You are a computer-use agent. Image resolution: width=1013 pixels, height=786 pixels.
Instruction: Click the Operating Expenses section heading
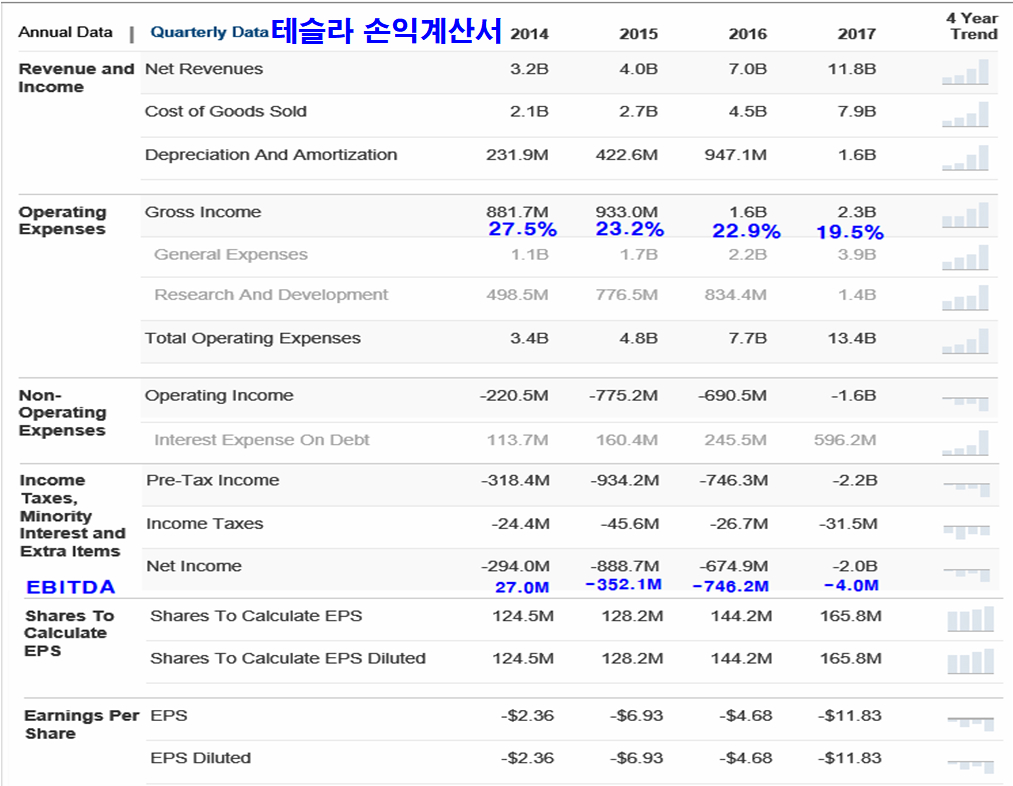(62, 221)
